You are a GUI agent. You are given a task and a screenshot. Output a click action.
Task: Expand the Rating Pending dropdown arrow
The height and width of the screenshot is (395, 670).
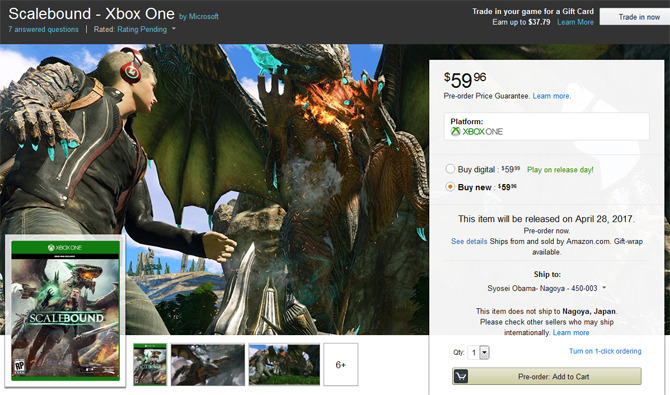click(x=174, y=29)
